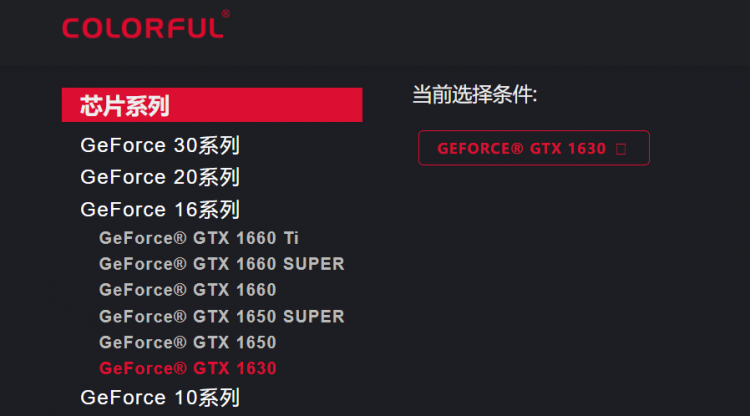Collapse the GeForce 16系列 category

click(x=159, y=210)
